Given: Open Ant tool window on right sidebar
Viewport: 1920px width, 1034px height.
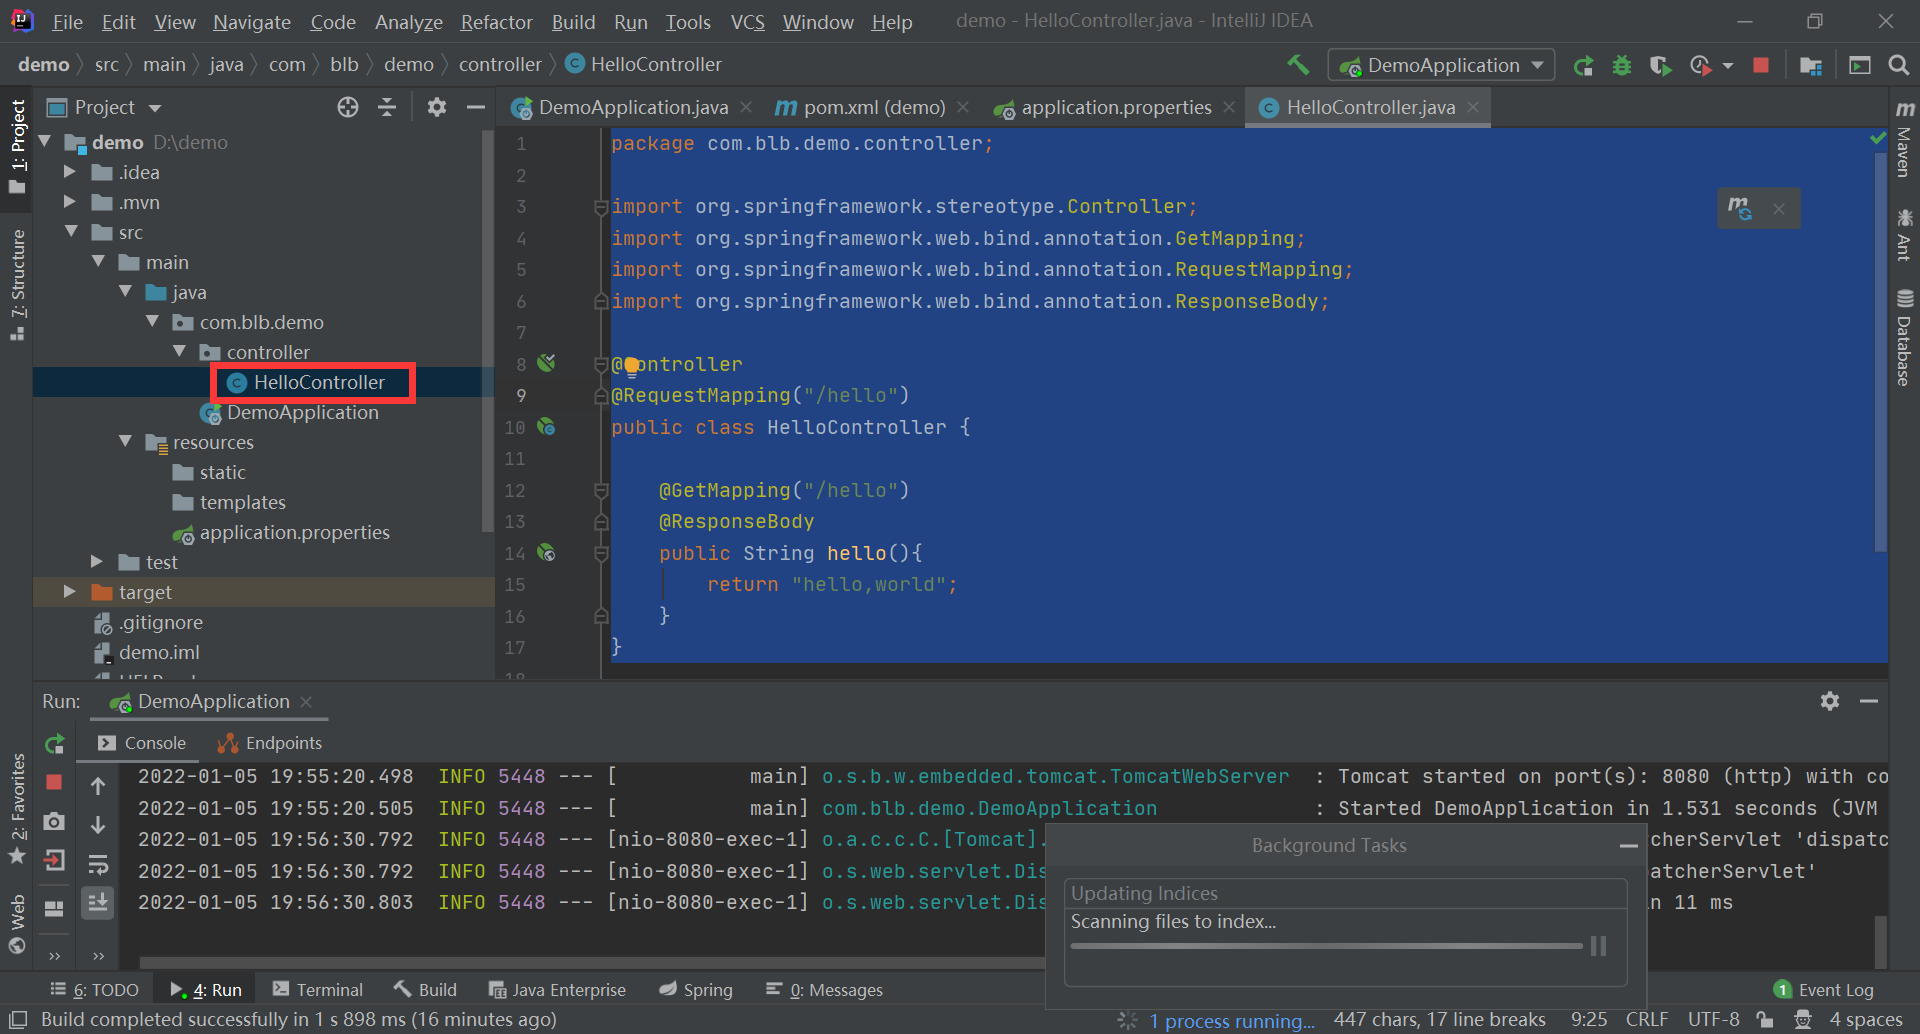Looking at the screenshot, I should (1904, 235).
